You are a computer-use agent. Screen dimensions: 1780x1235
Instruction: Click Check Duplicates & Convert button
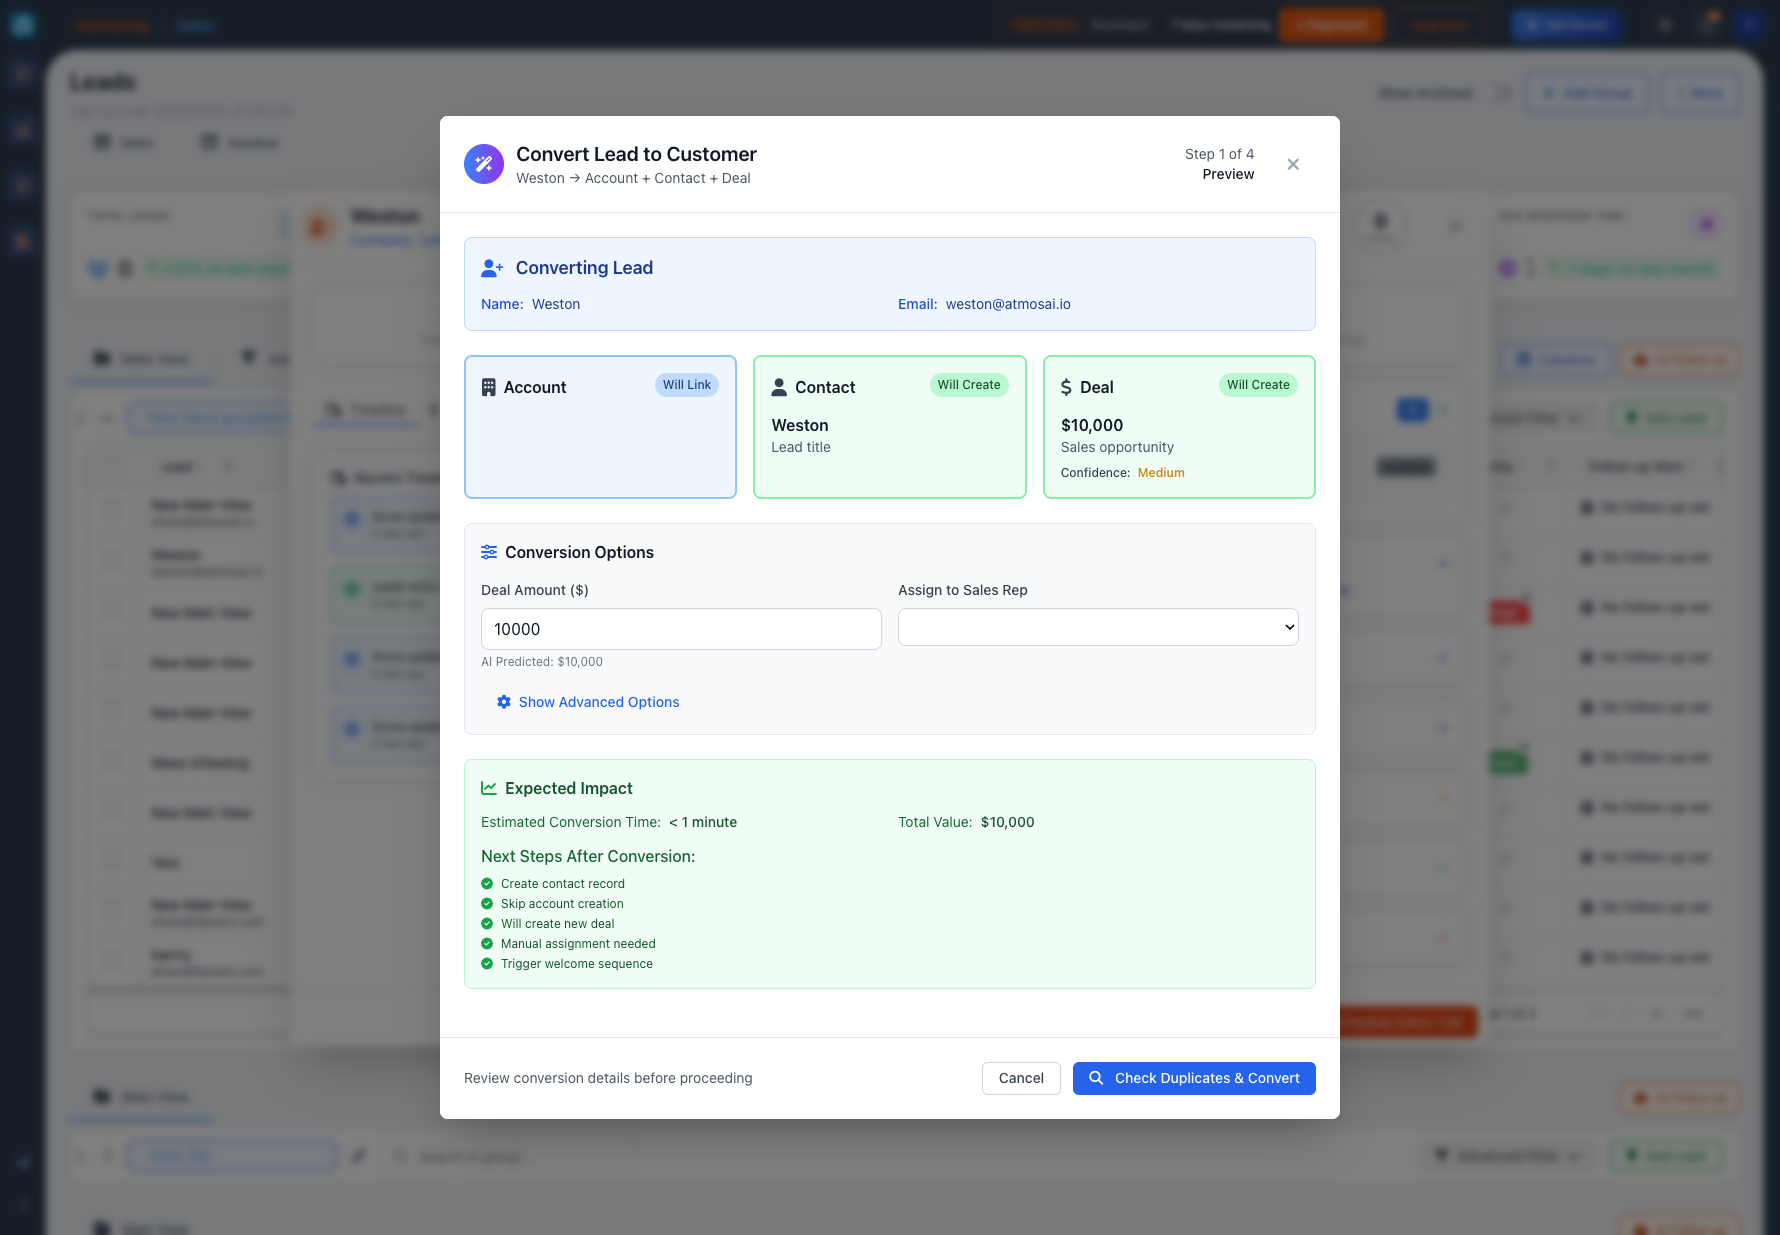1193,1078
